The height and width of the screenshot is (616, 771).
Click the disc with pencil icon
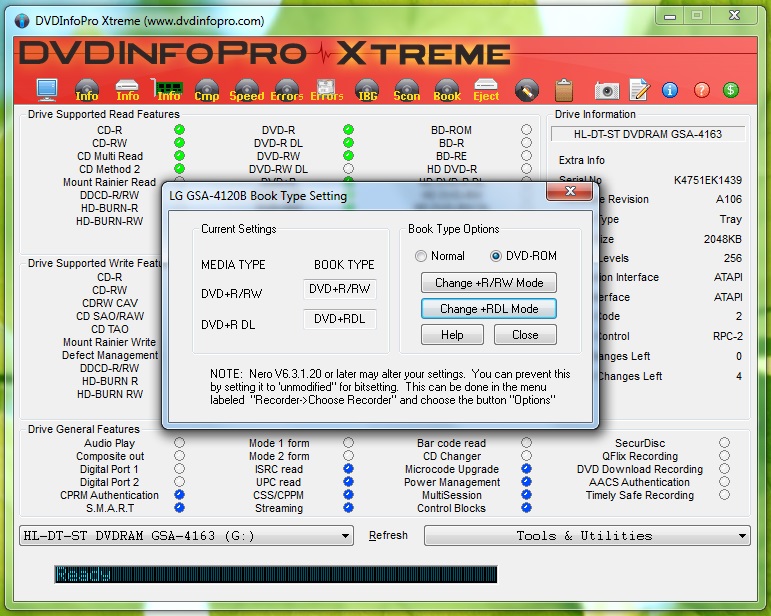pyautogui.click(x=527, y=91)
